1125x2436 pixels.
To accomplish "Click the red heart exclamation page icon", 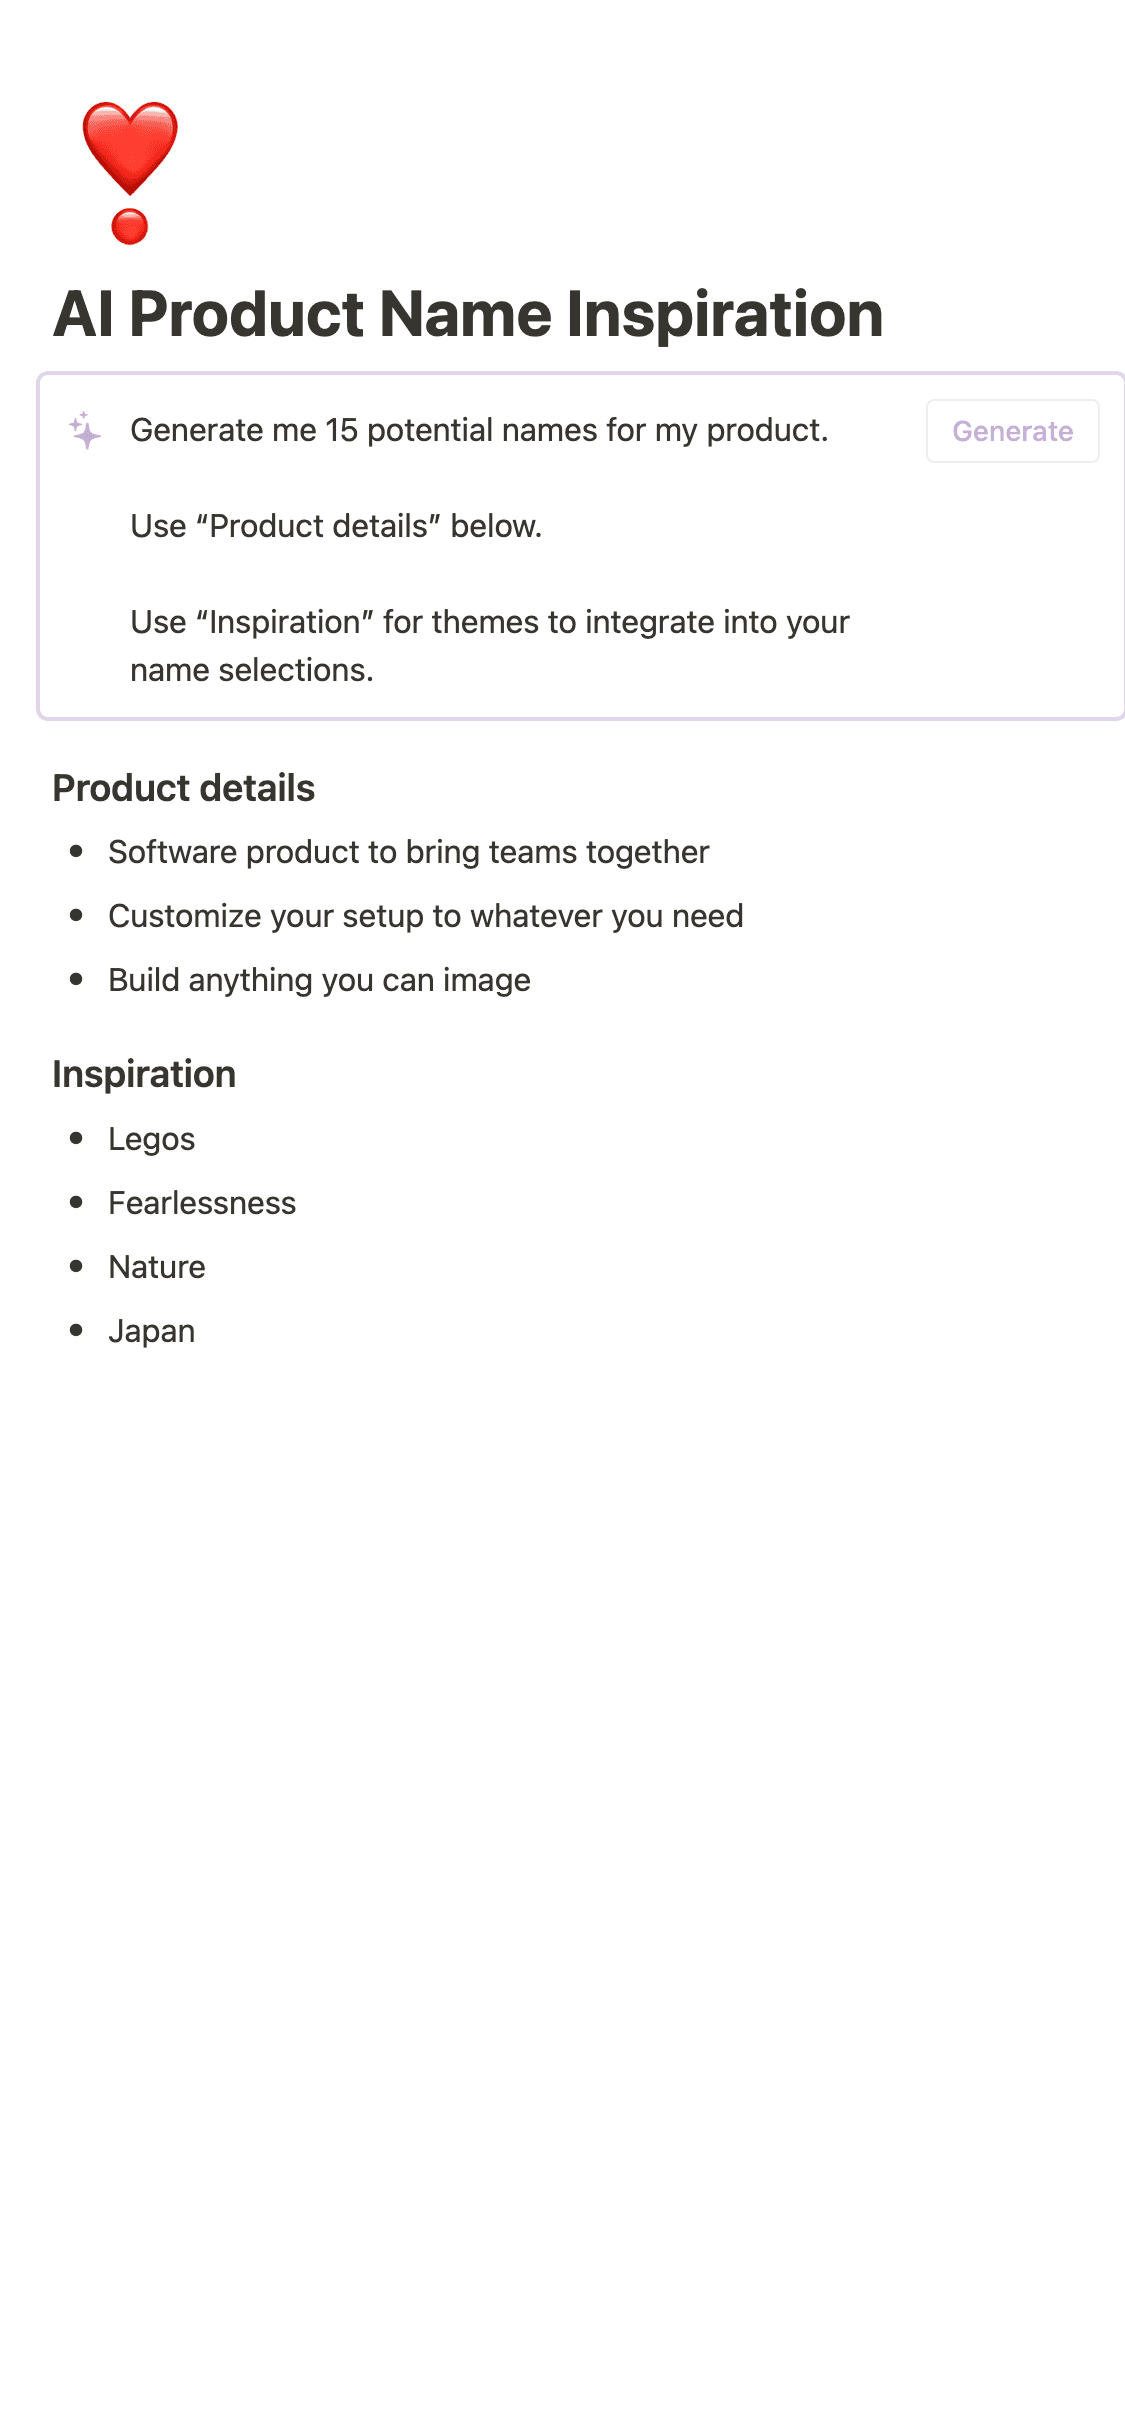I will (x=130, y=172).
